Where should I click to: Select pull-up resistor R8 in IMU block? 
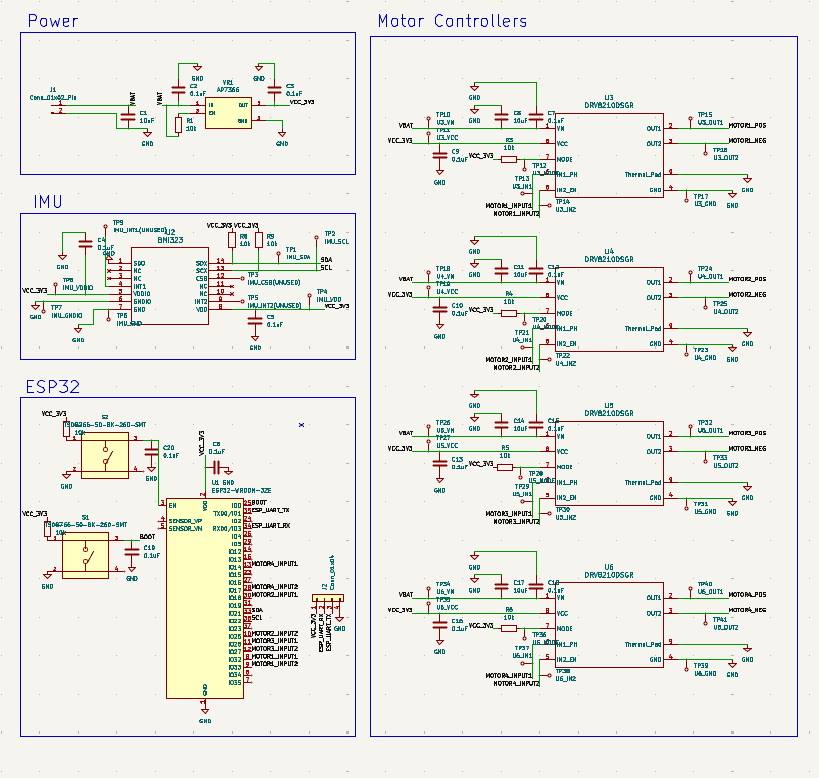(232, 240)
